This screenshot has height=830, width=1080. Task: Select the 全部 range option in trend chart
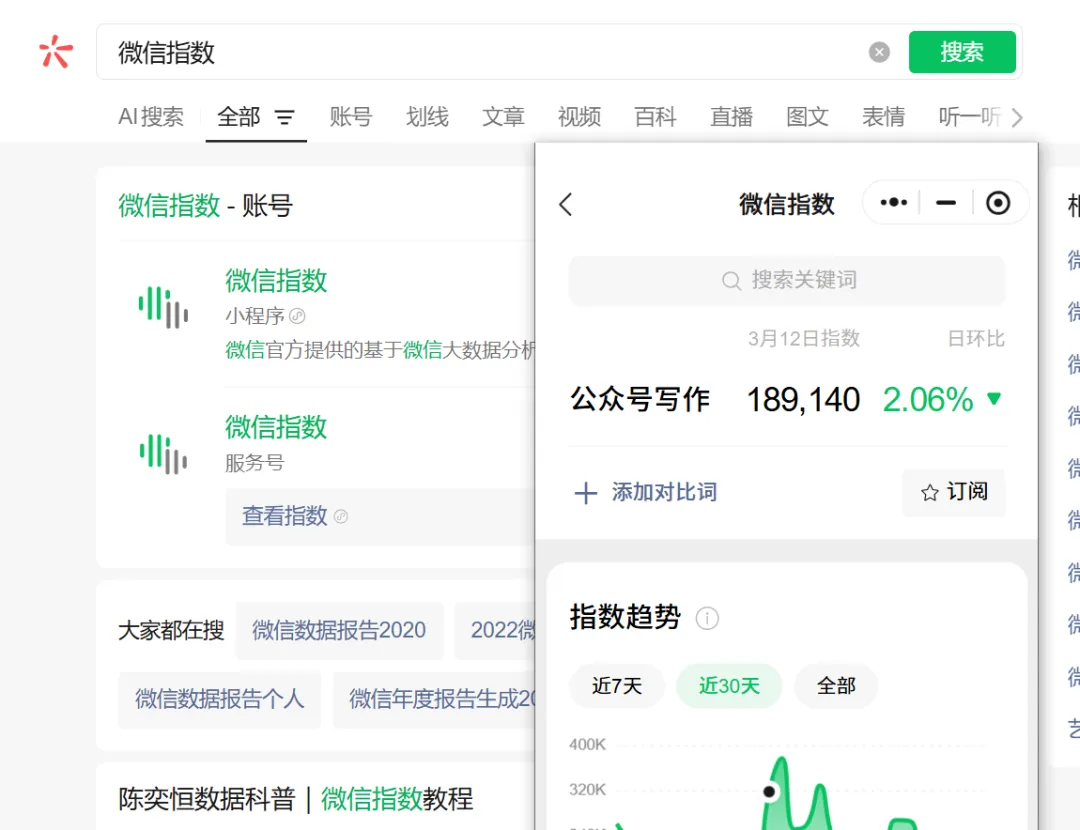tap(835, 686)
